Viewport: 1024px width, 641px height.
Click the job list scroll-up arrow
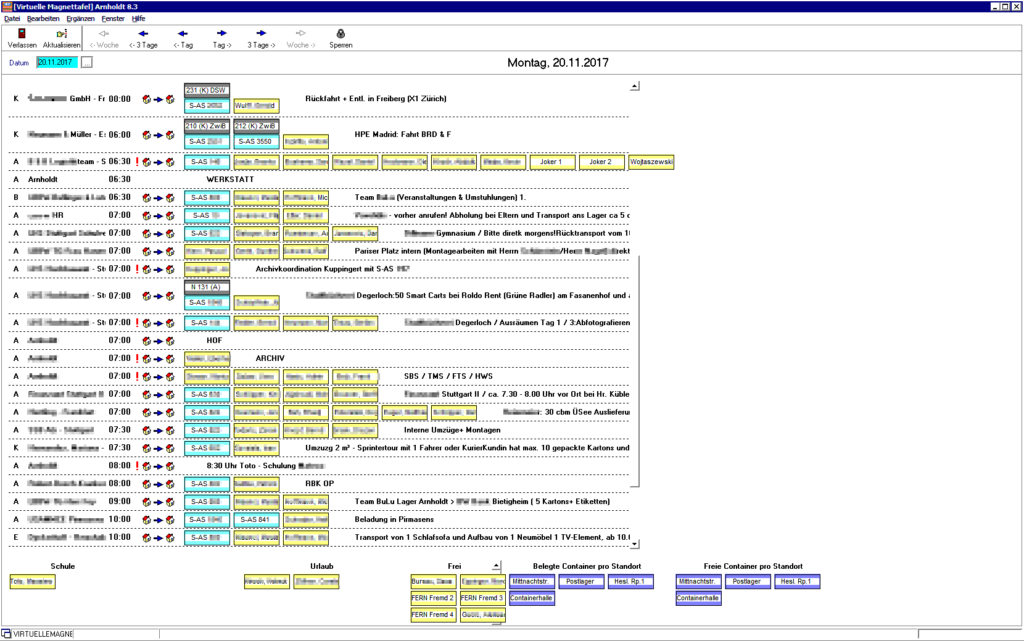click(635, 86)
